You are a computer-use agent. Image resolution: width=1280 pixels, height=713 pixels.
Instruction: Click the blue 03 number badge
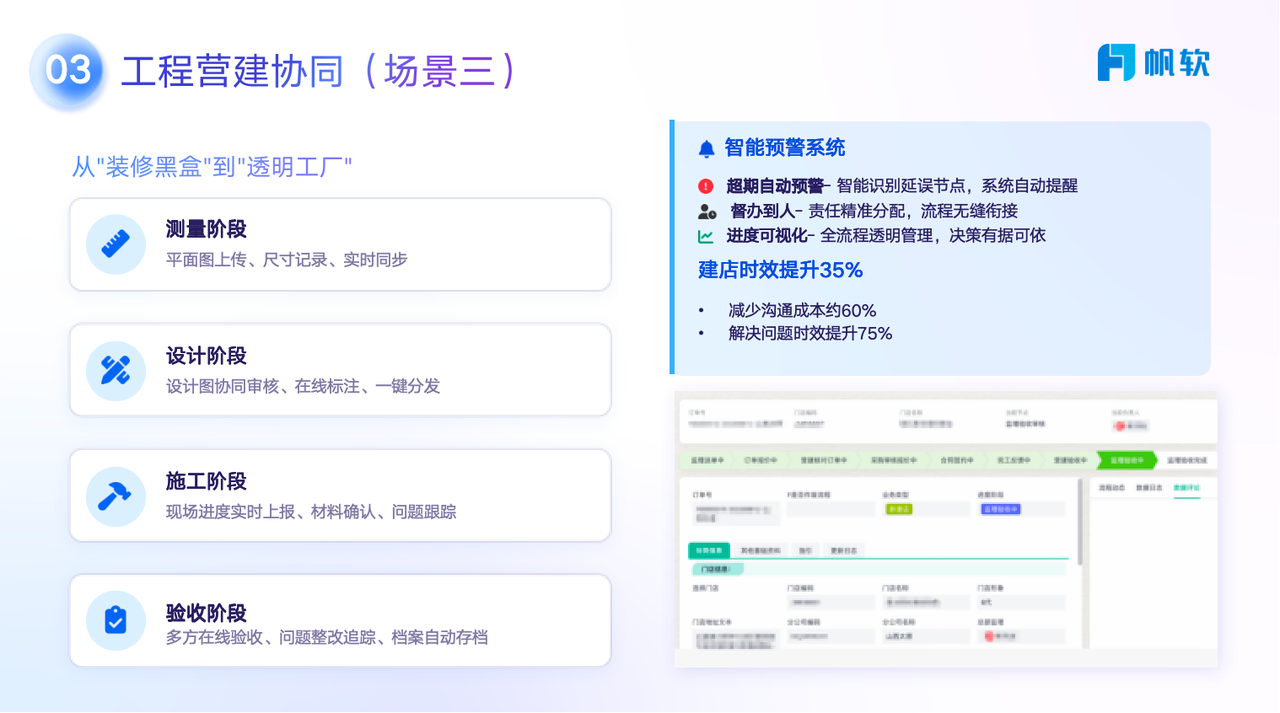(68, 71)
